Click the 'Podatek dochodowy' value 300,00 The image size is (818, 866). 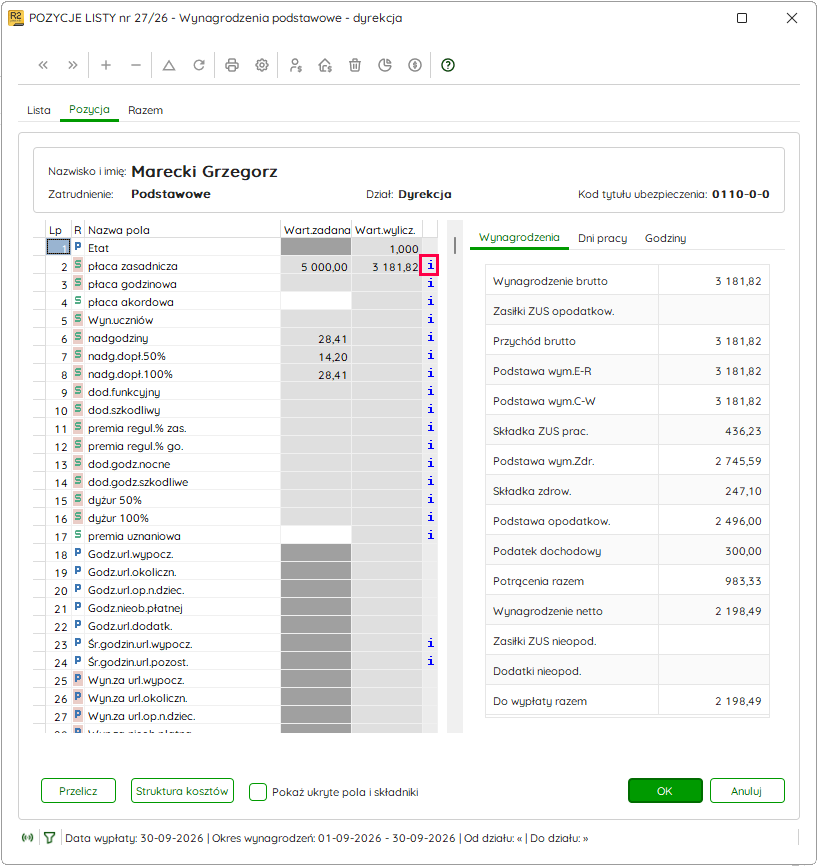click(x=743, y=551)
